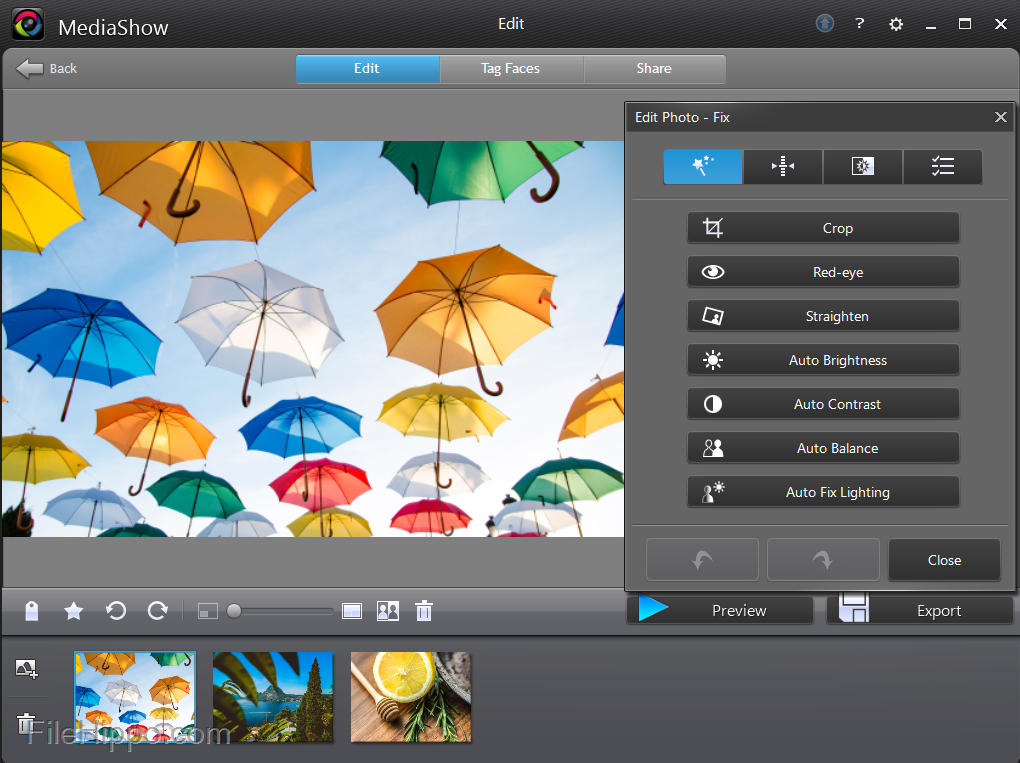The height and width of the screenshot is (763, 1020).
Task: Apply Auto Fix Lighting
Action: 823,492
